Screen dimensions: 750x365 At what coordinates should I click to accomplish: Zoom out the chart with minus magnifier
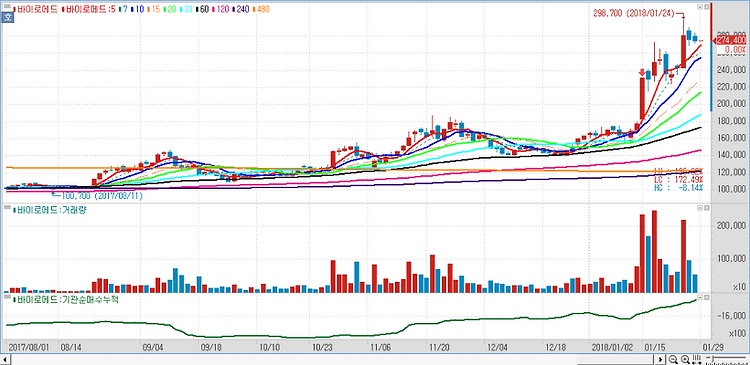(x=673, y=359)
